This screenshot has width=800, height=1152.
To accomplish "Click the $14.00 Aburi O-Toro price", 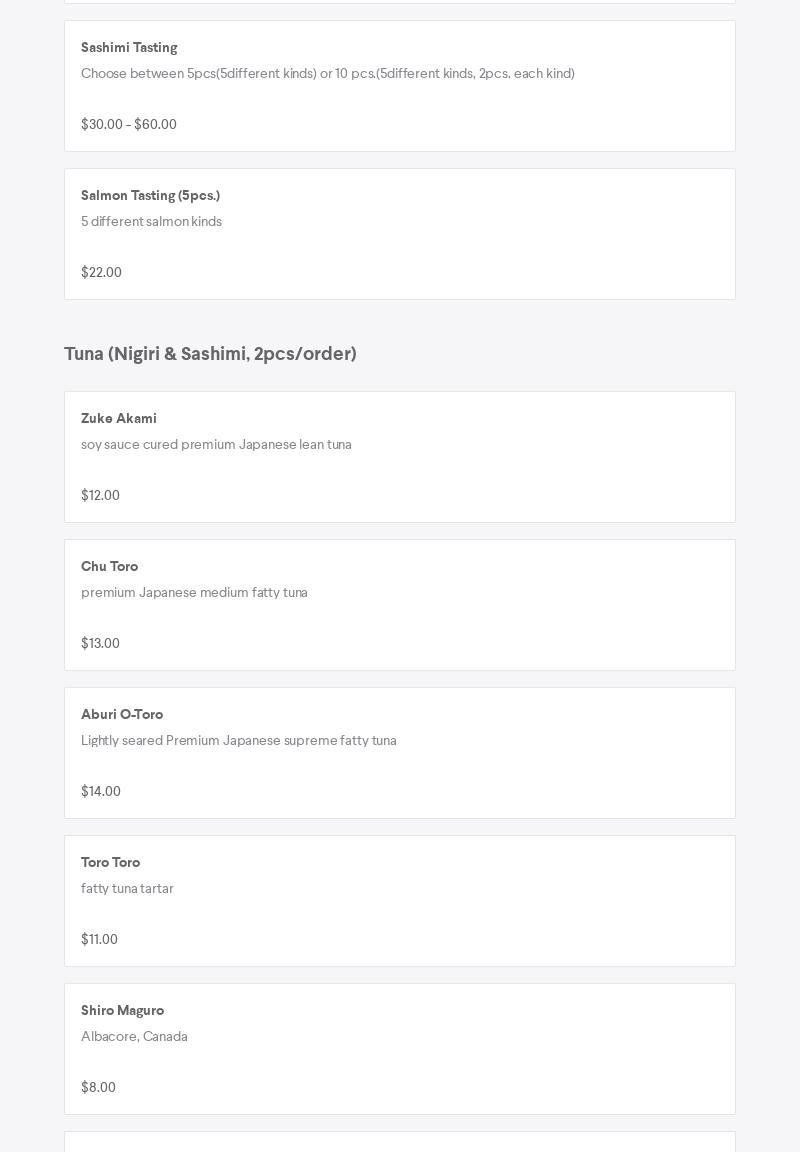I will click(x=101, y=792).
